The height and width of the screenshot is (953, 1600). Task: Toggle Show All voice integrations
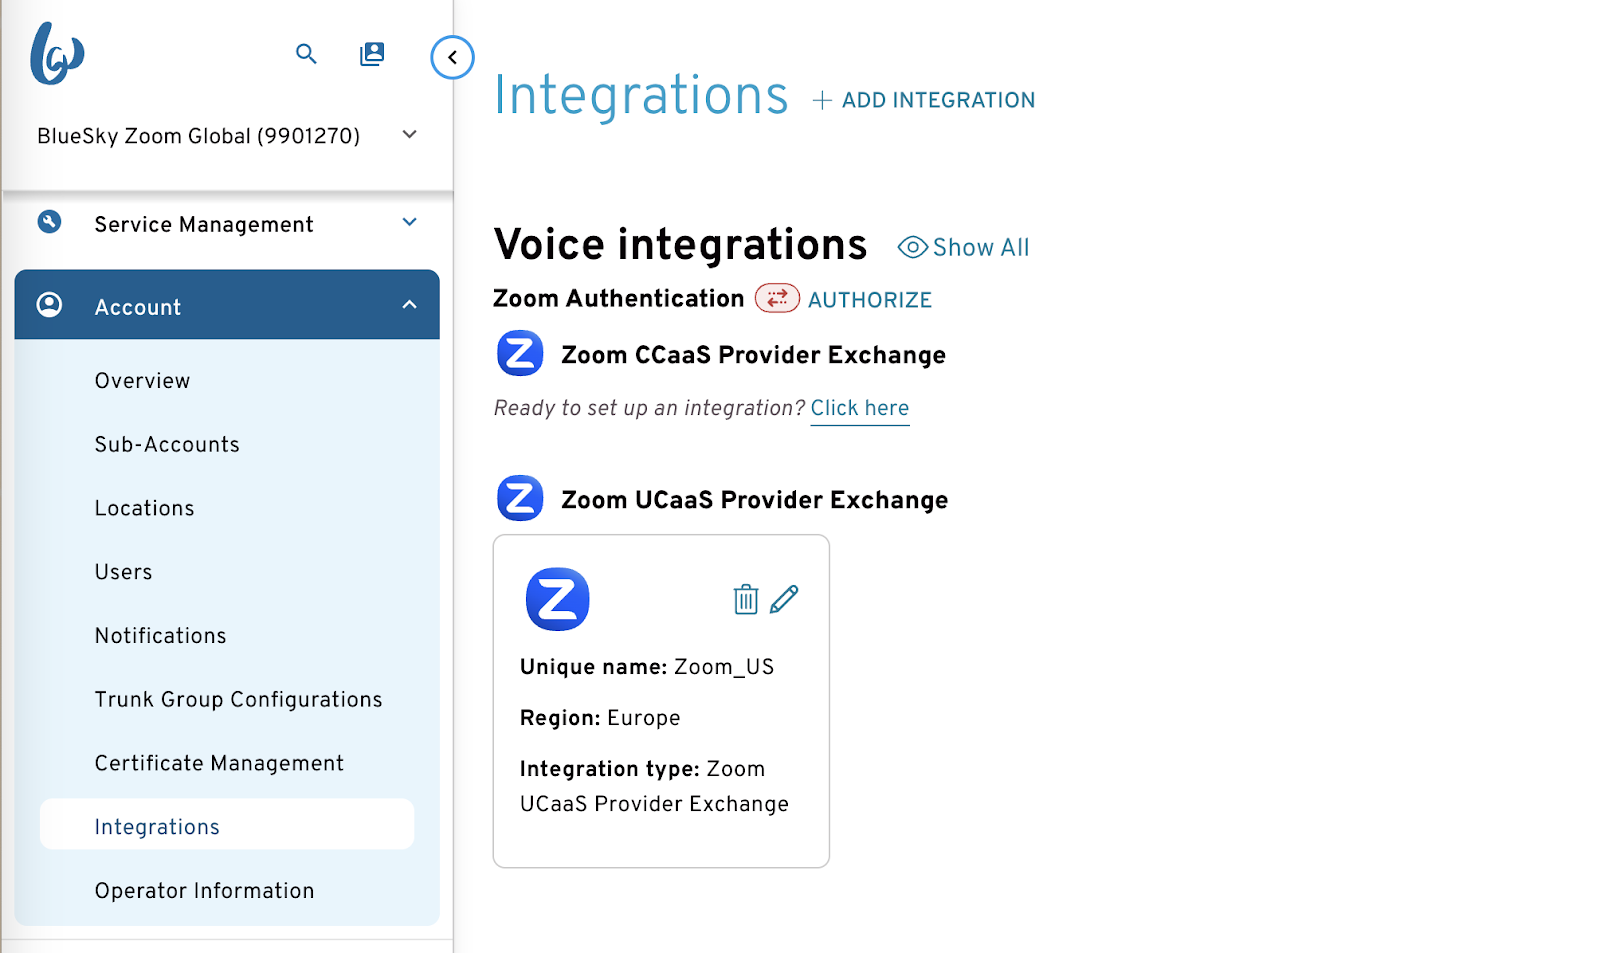[964, 247]
